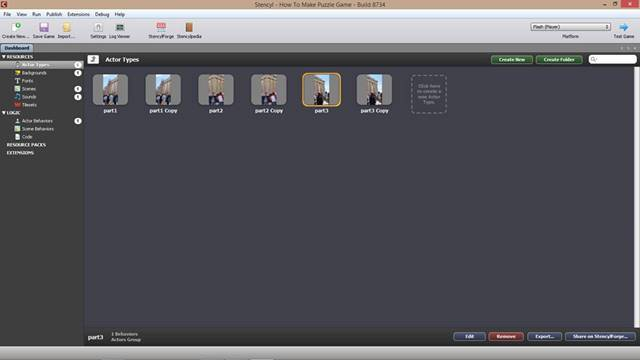Click the green Create Folder button
Image resolution: width=640 pixels, height=360 pixels.
pyautogui.click(x=559, y=60)
